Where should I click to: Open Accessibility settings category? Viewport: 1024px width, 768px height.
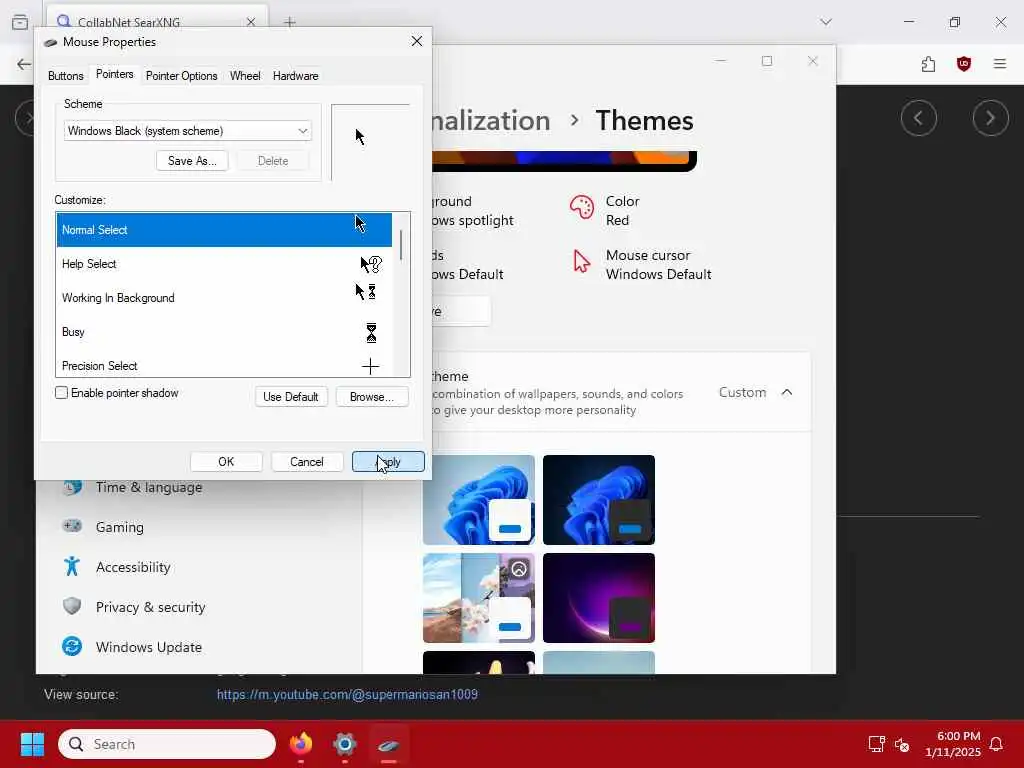coord(133,567)
